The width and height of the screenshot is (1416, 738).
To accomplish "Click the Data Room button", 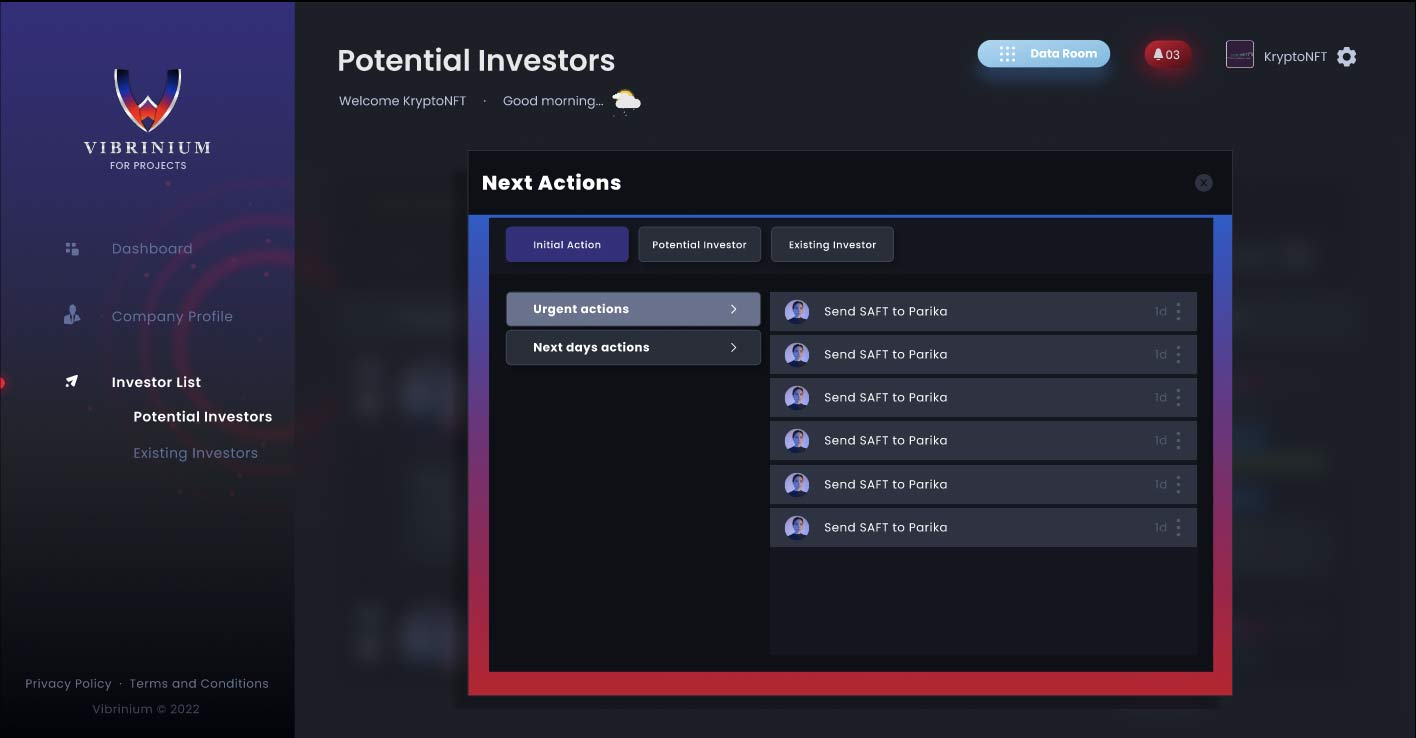I will [x=1044, y=54].
